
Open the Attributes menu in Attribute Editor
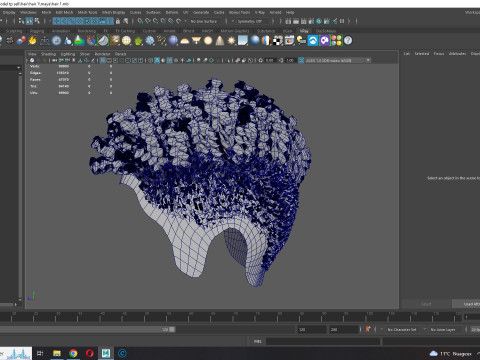[x=458, y=53]
